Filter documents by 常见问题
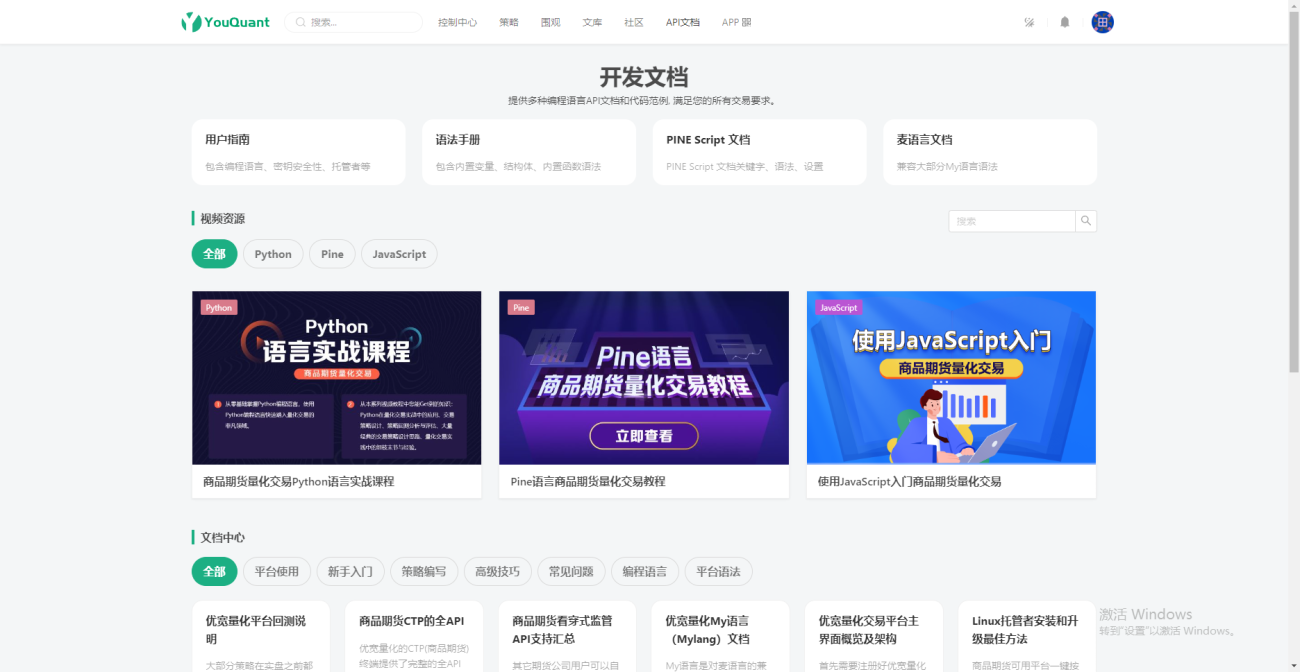This screenshot has height=672, width=1300. pos(571,572)
